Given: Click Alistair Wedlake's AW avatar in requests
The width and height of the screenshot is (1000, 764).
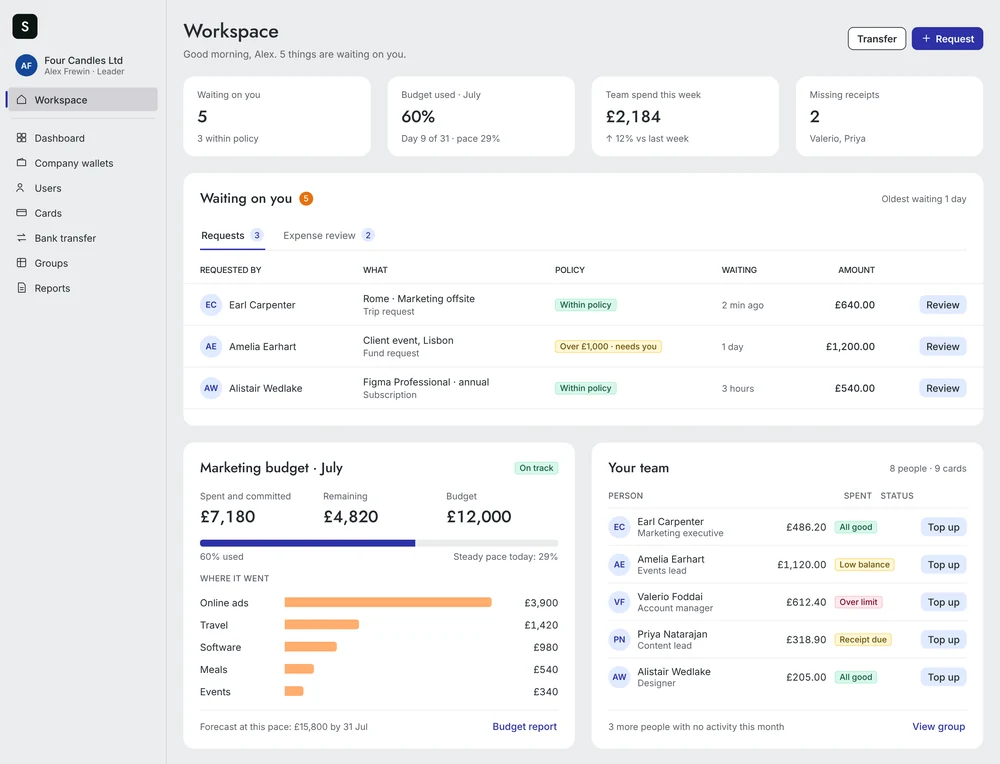Looking at the screenshot, I should point(210,388).
